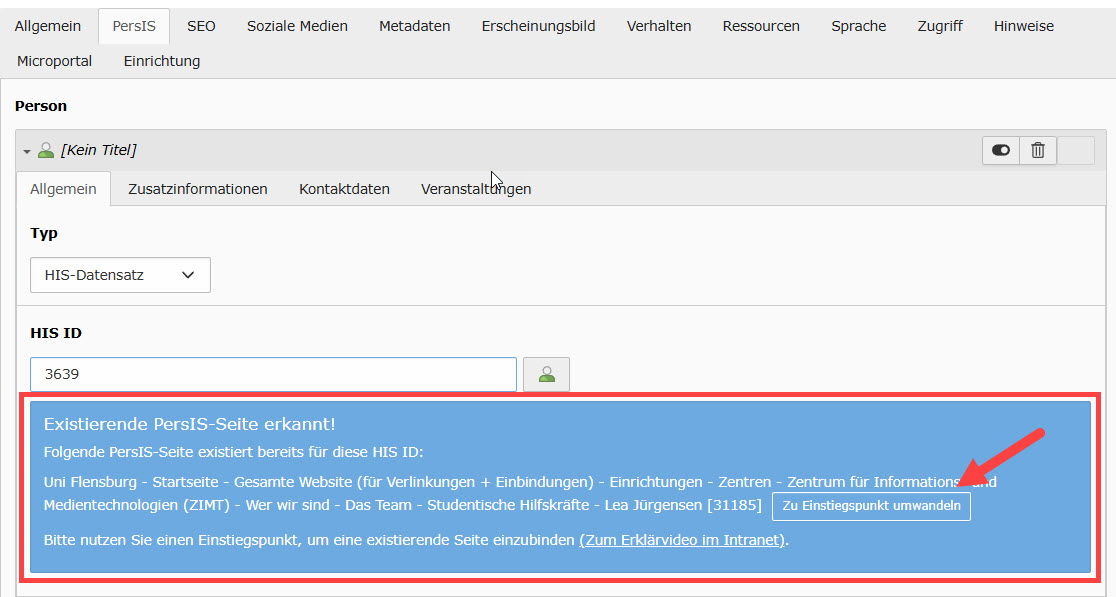Collapse the Kein Titel person record
This screenshot has height=597, width=1116.
(x=27, y=151)
